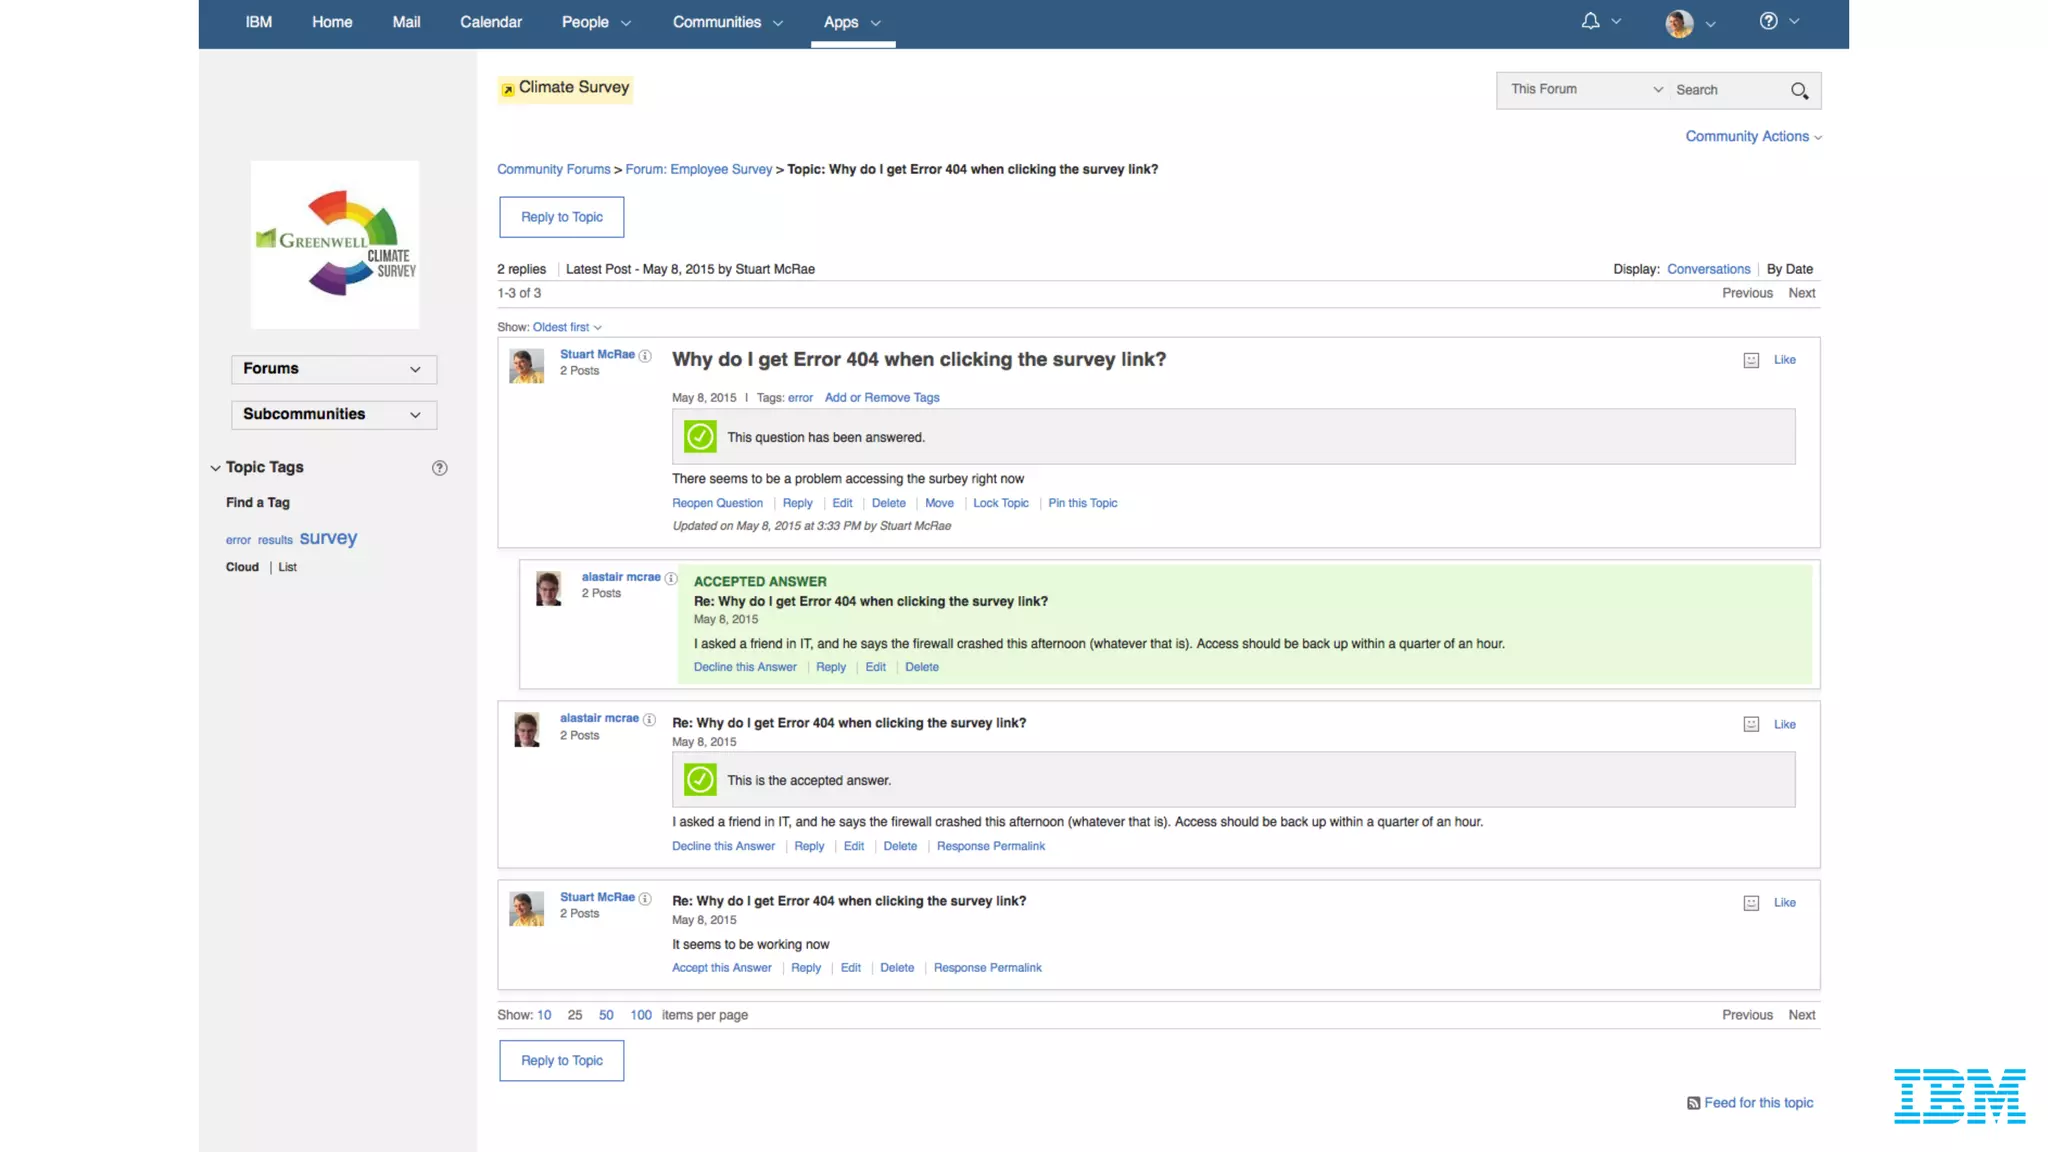Click the Topic Tags help icon
This screenshot has height=1152, width=2048.
point(439,468)
